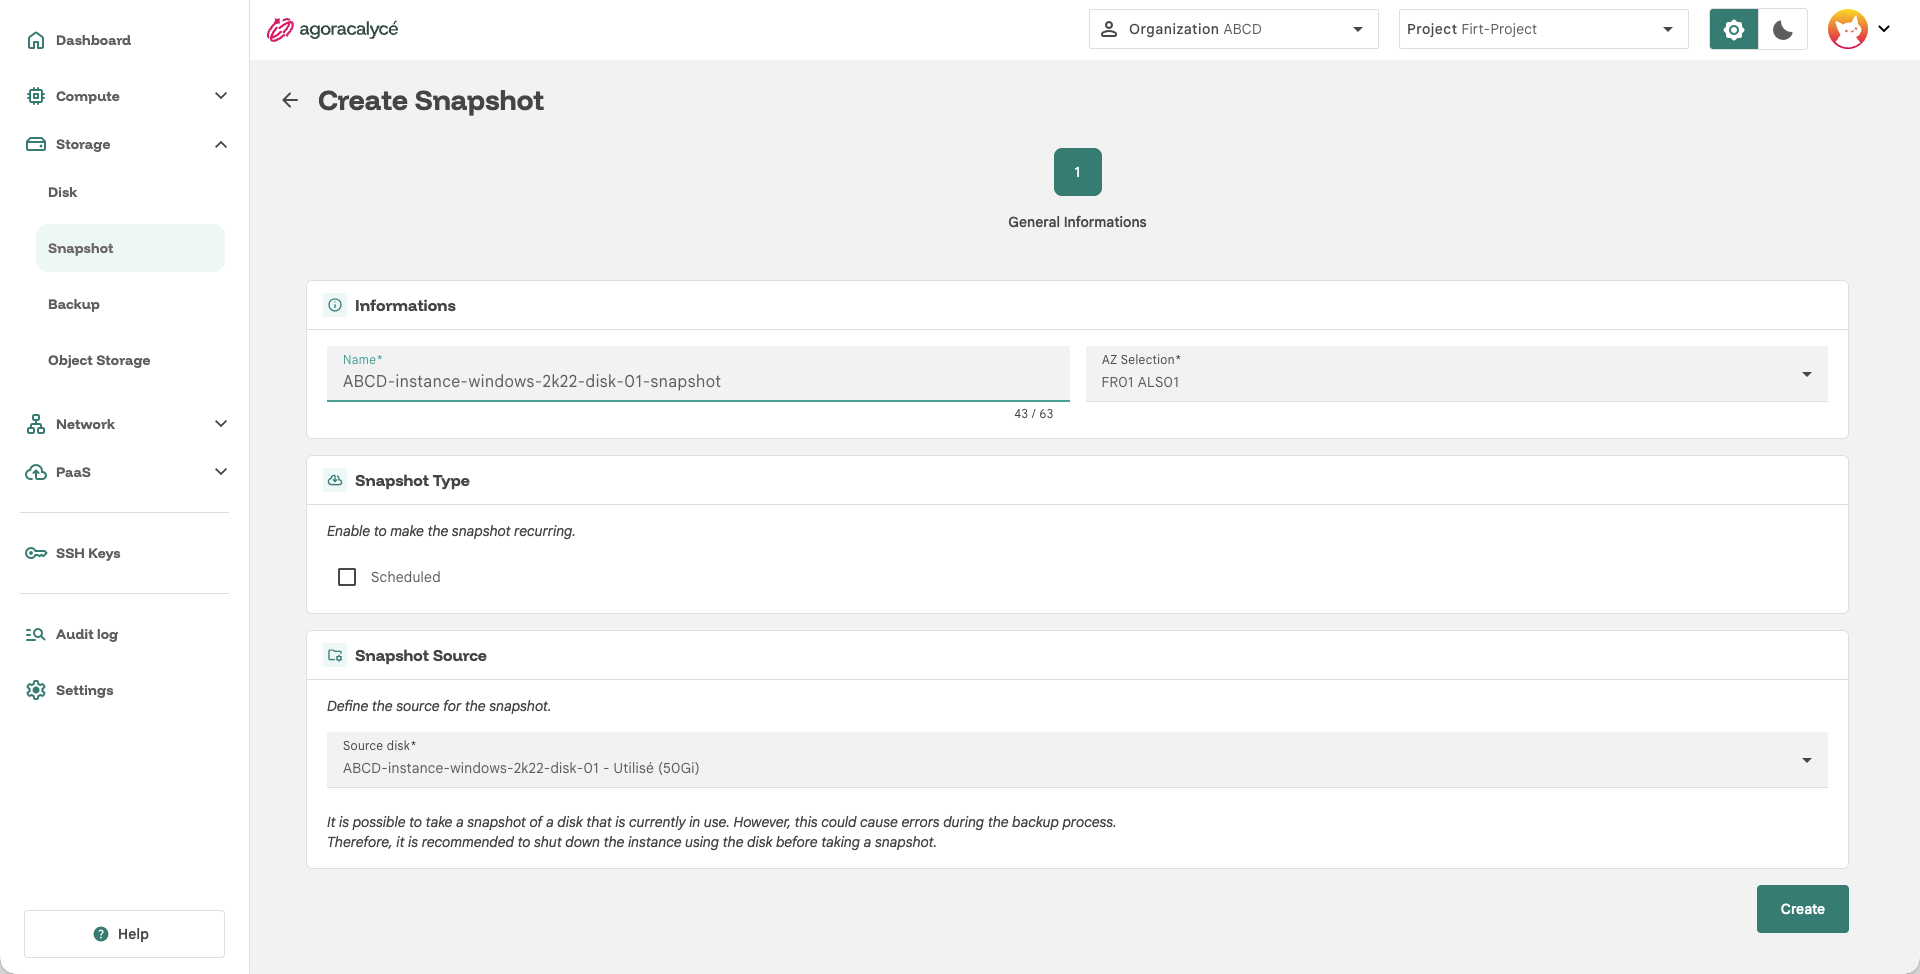This screenshot has height=974, width=1920.
Task: Switch to dark theme with moon icon
Action: [x=1783, y=29]
